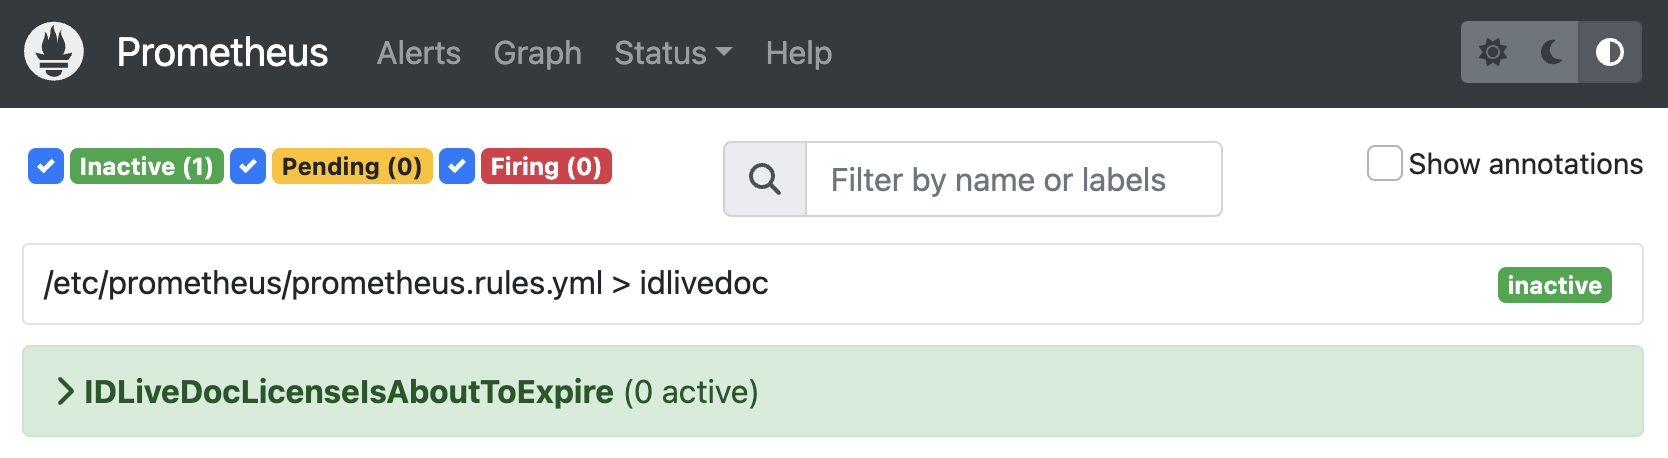Click the Prometheus brand title
The image size is (1668, 458).
coord(222,53)
